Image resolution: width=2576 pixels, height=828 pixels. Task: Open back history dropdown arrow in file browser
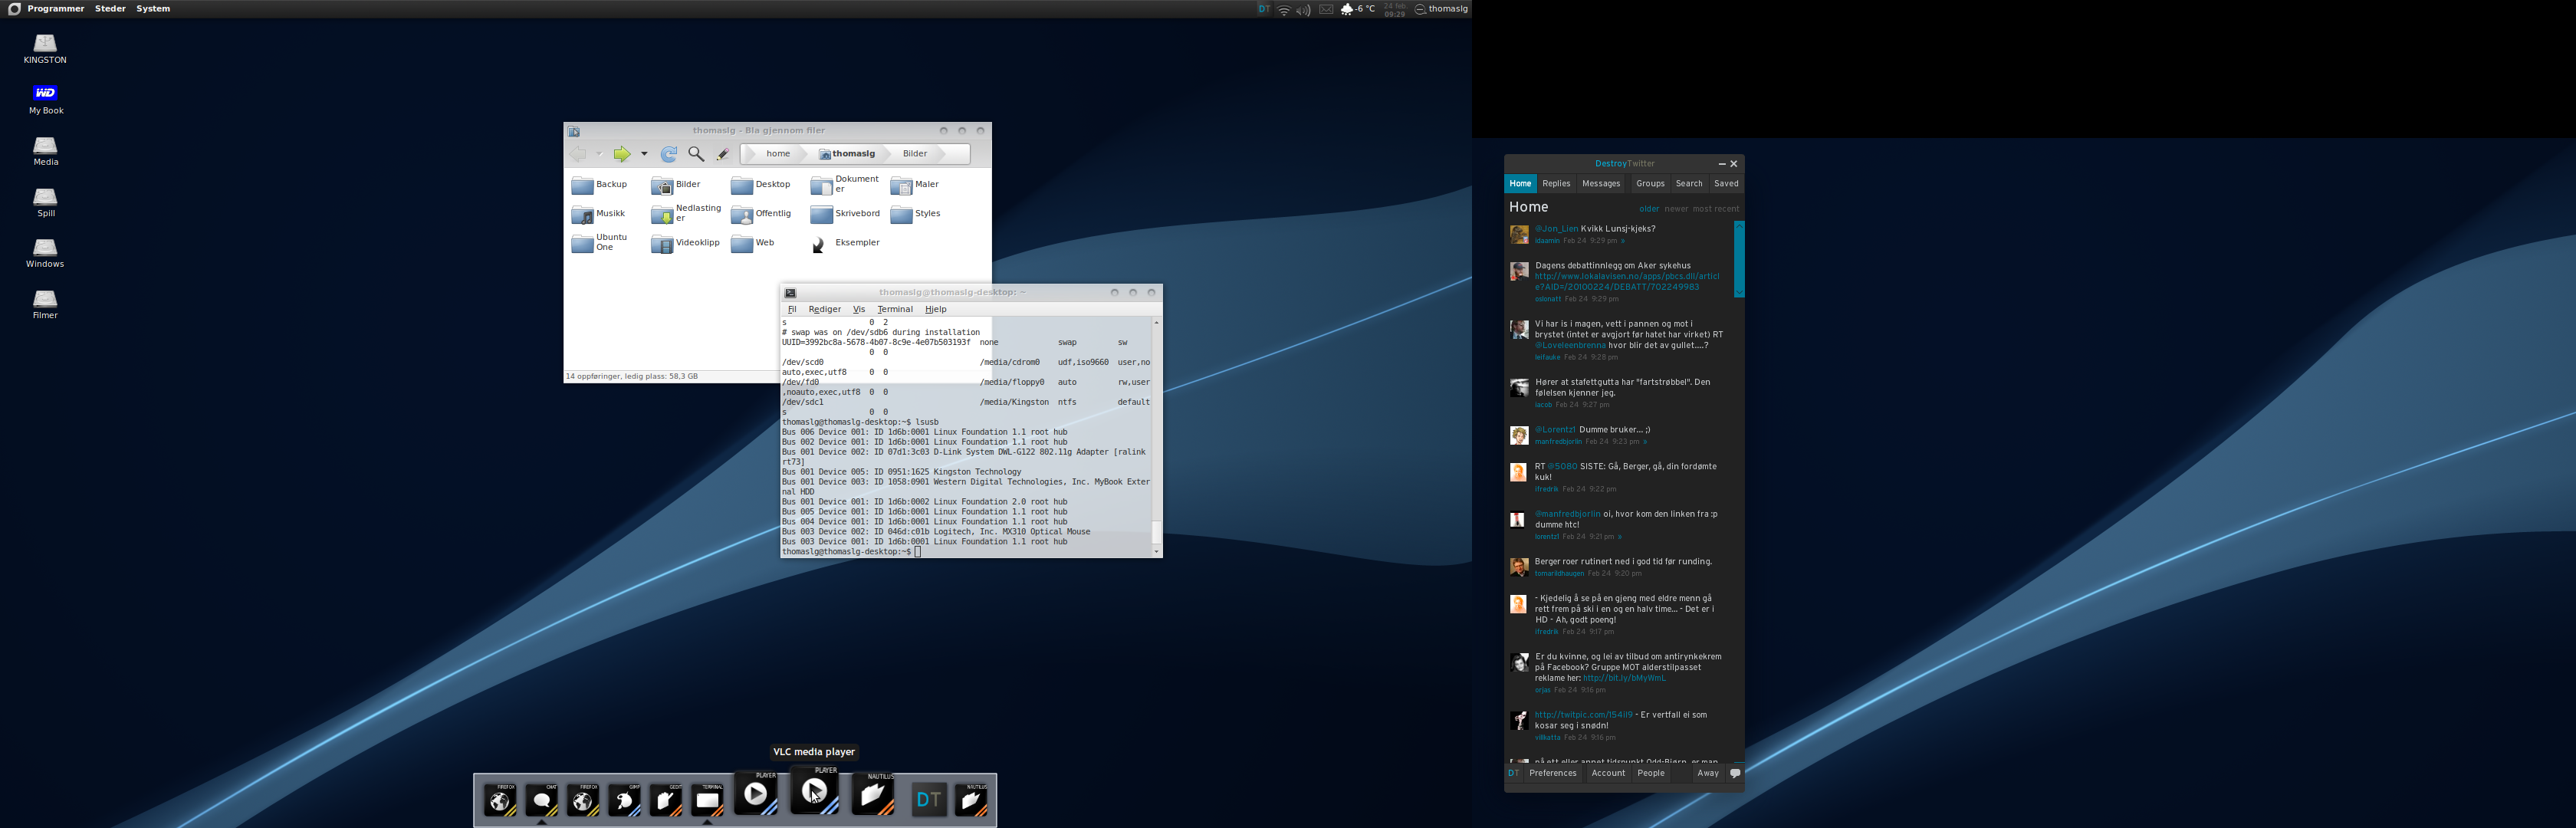pyautogui.click(x=599, y=154)
